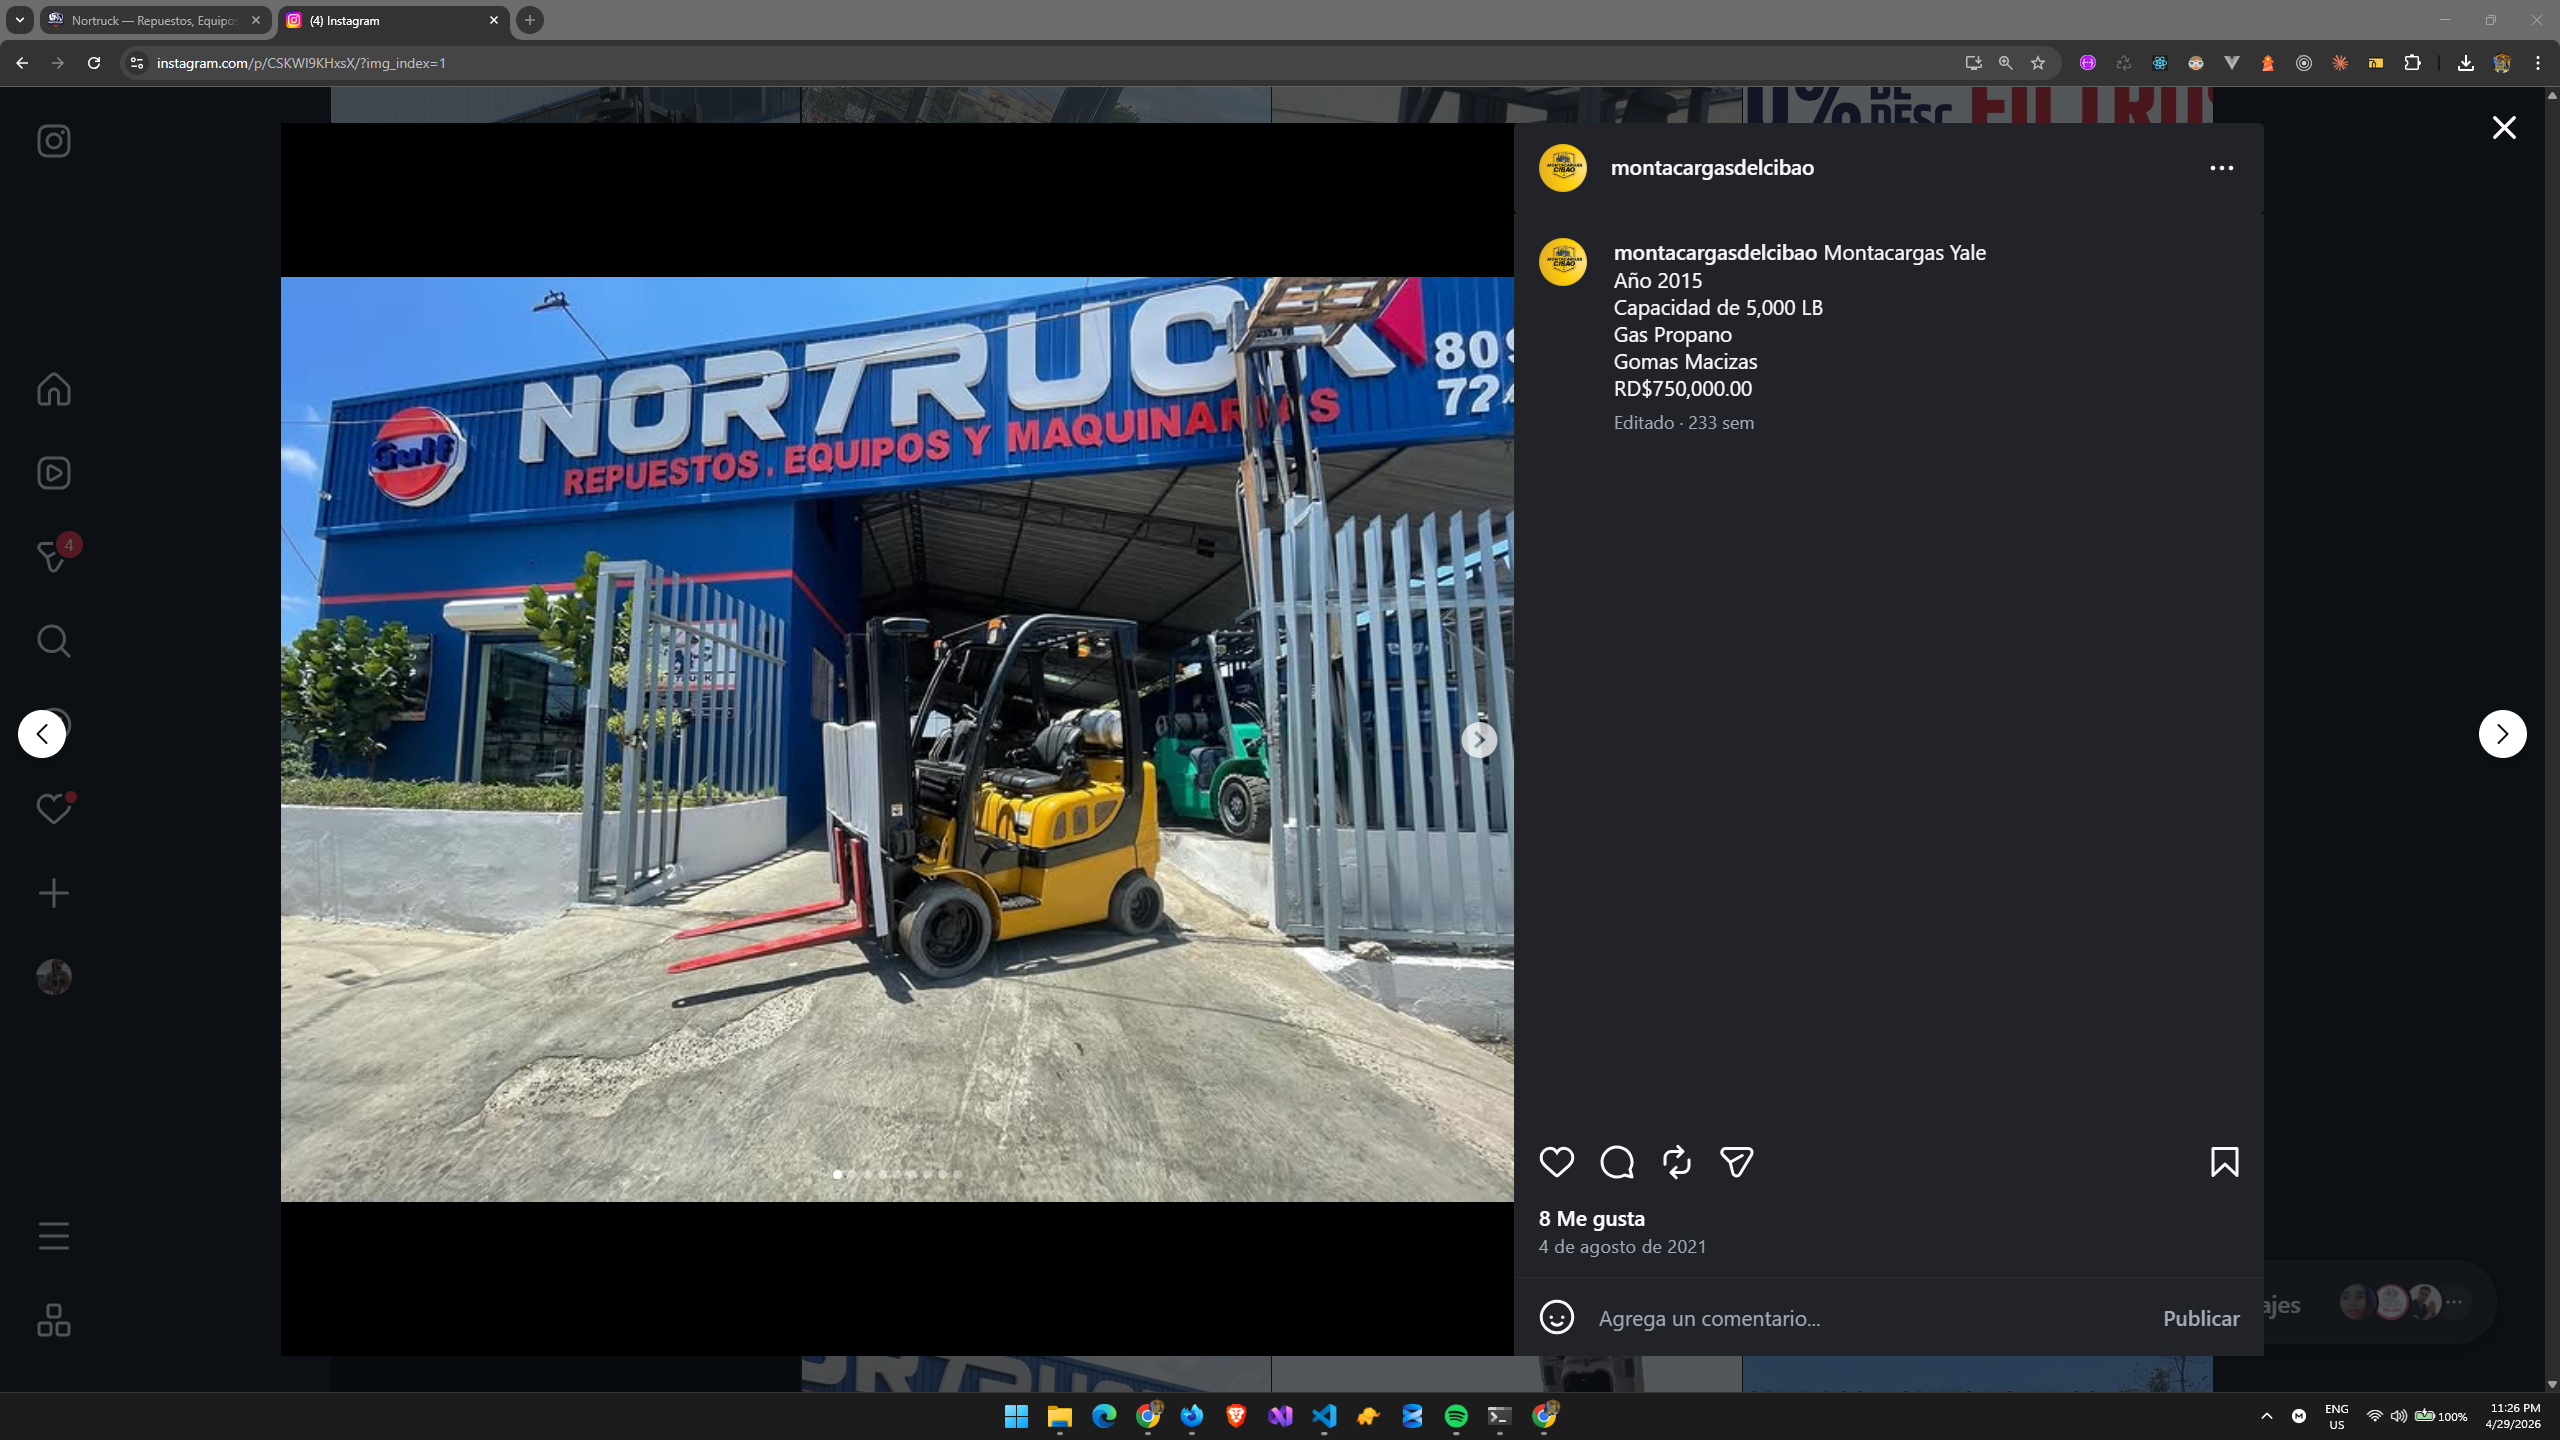Image resolution: width=2560 pixels, height=1440 pixels.
Task: Reload the Instagram page
Action: (x=94, y=63)
